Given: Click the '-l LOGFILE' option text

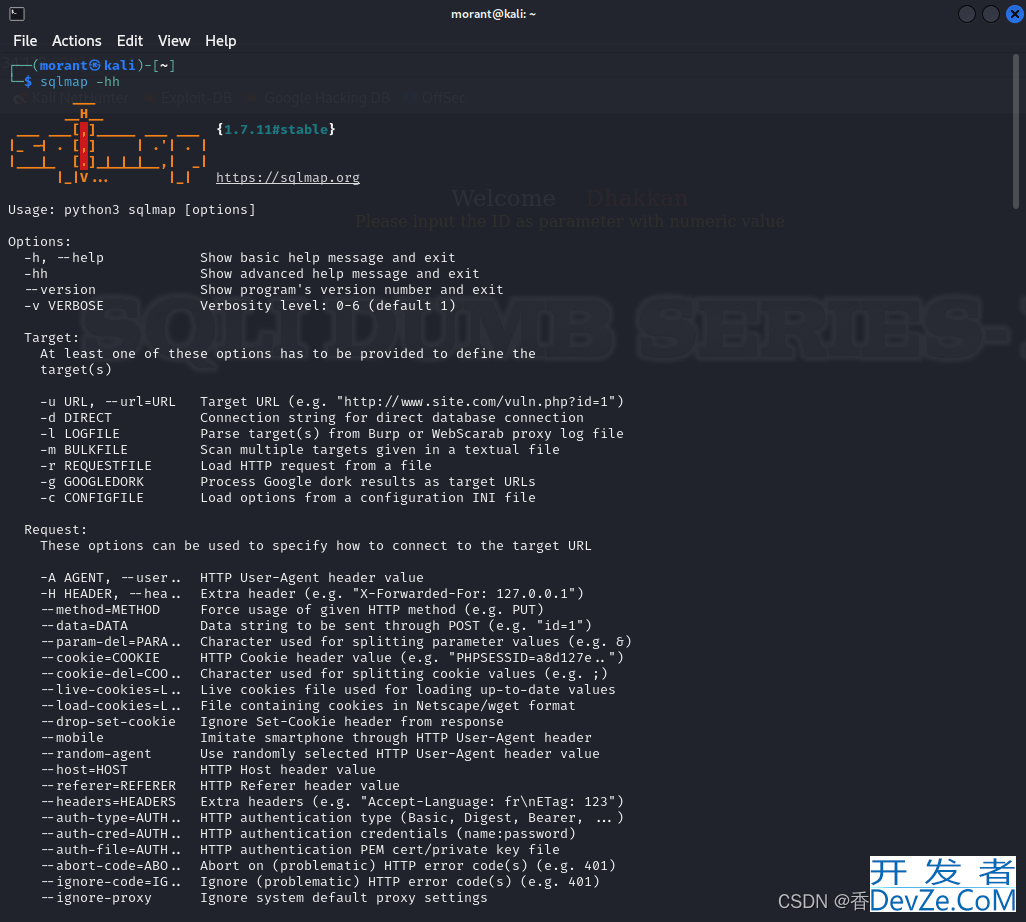Looking at the screenshot, I should click(80, 434).
